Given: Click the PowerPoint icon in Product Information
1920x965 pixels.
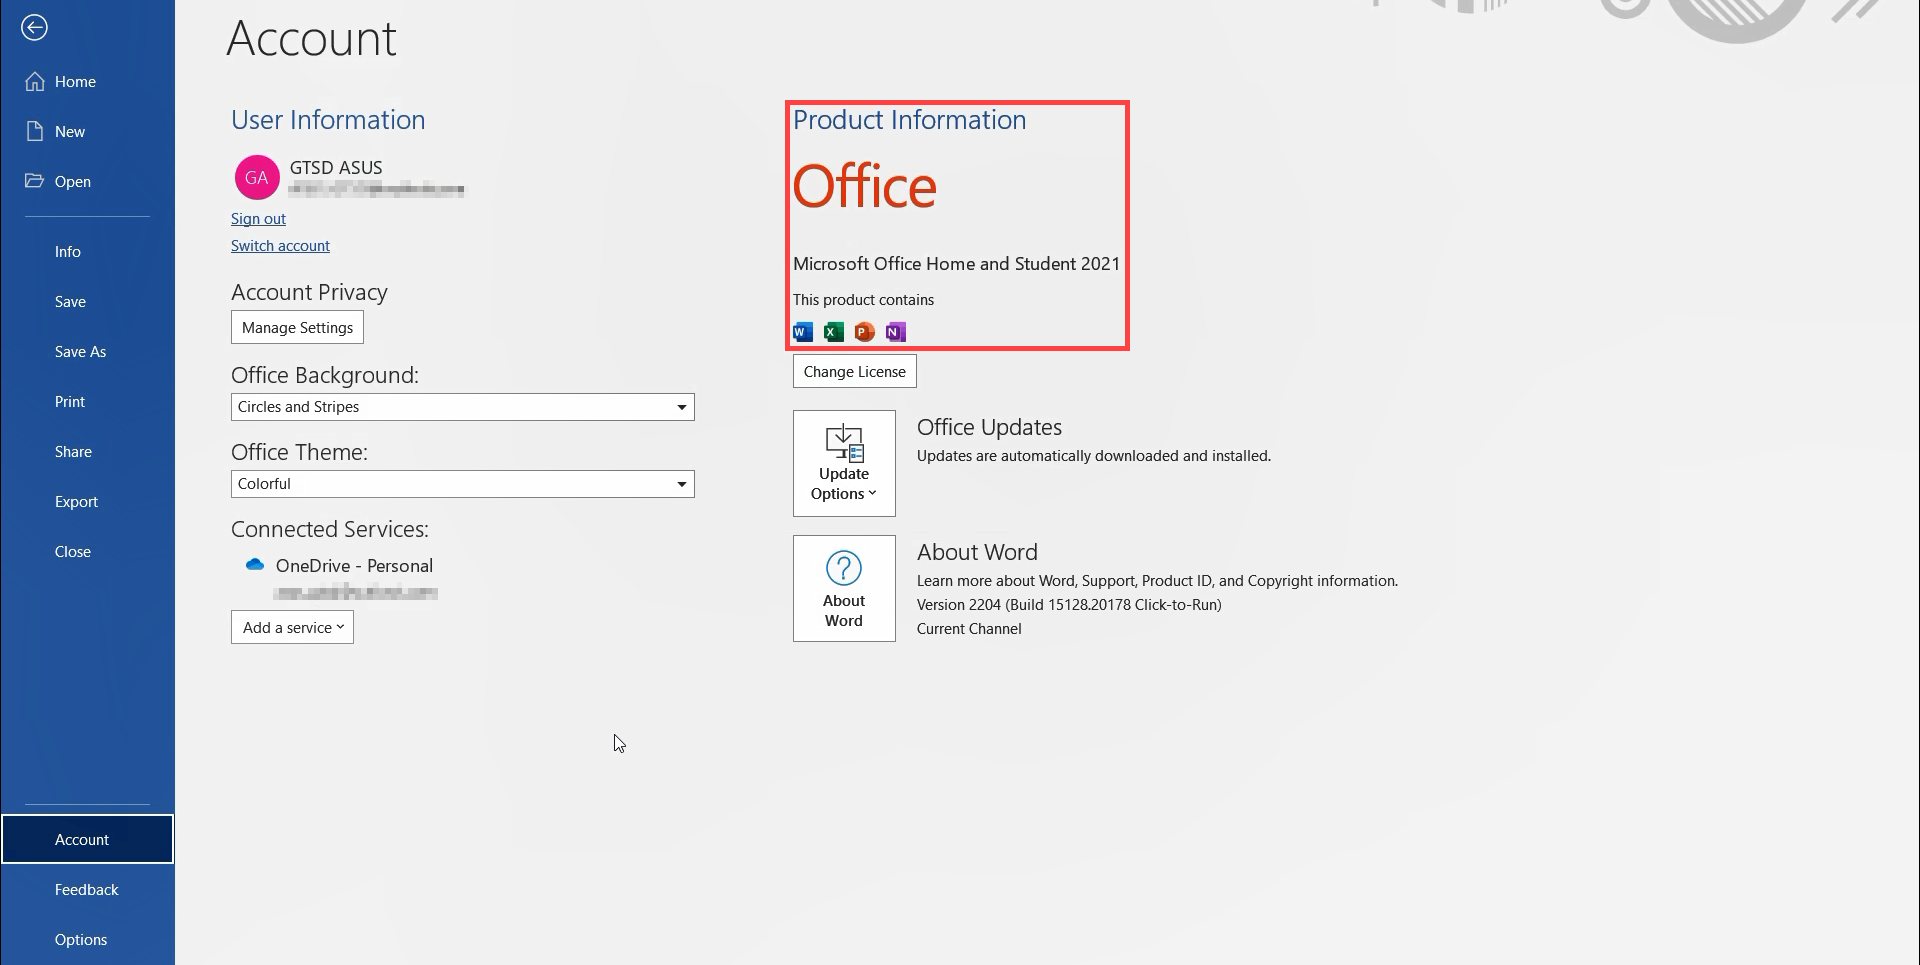Looking at the screenshot, I should [865, 332].
